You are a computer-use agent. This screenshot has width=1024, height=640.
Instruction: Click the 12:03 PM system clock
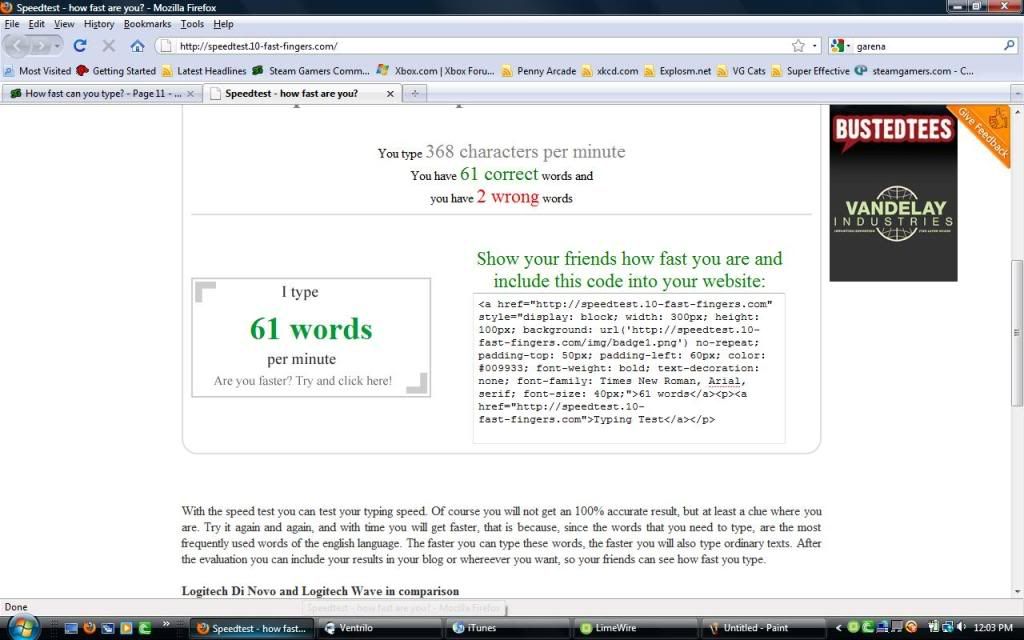pos(993,628)
